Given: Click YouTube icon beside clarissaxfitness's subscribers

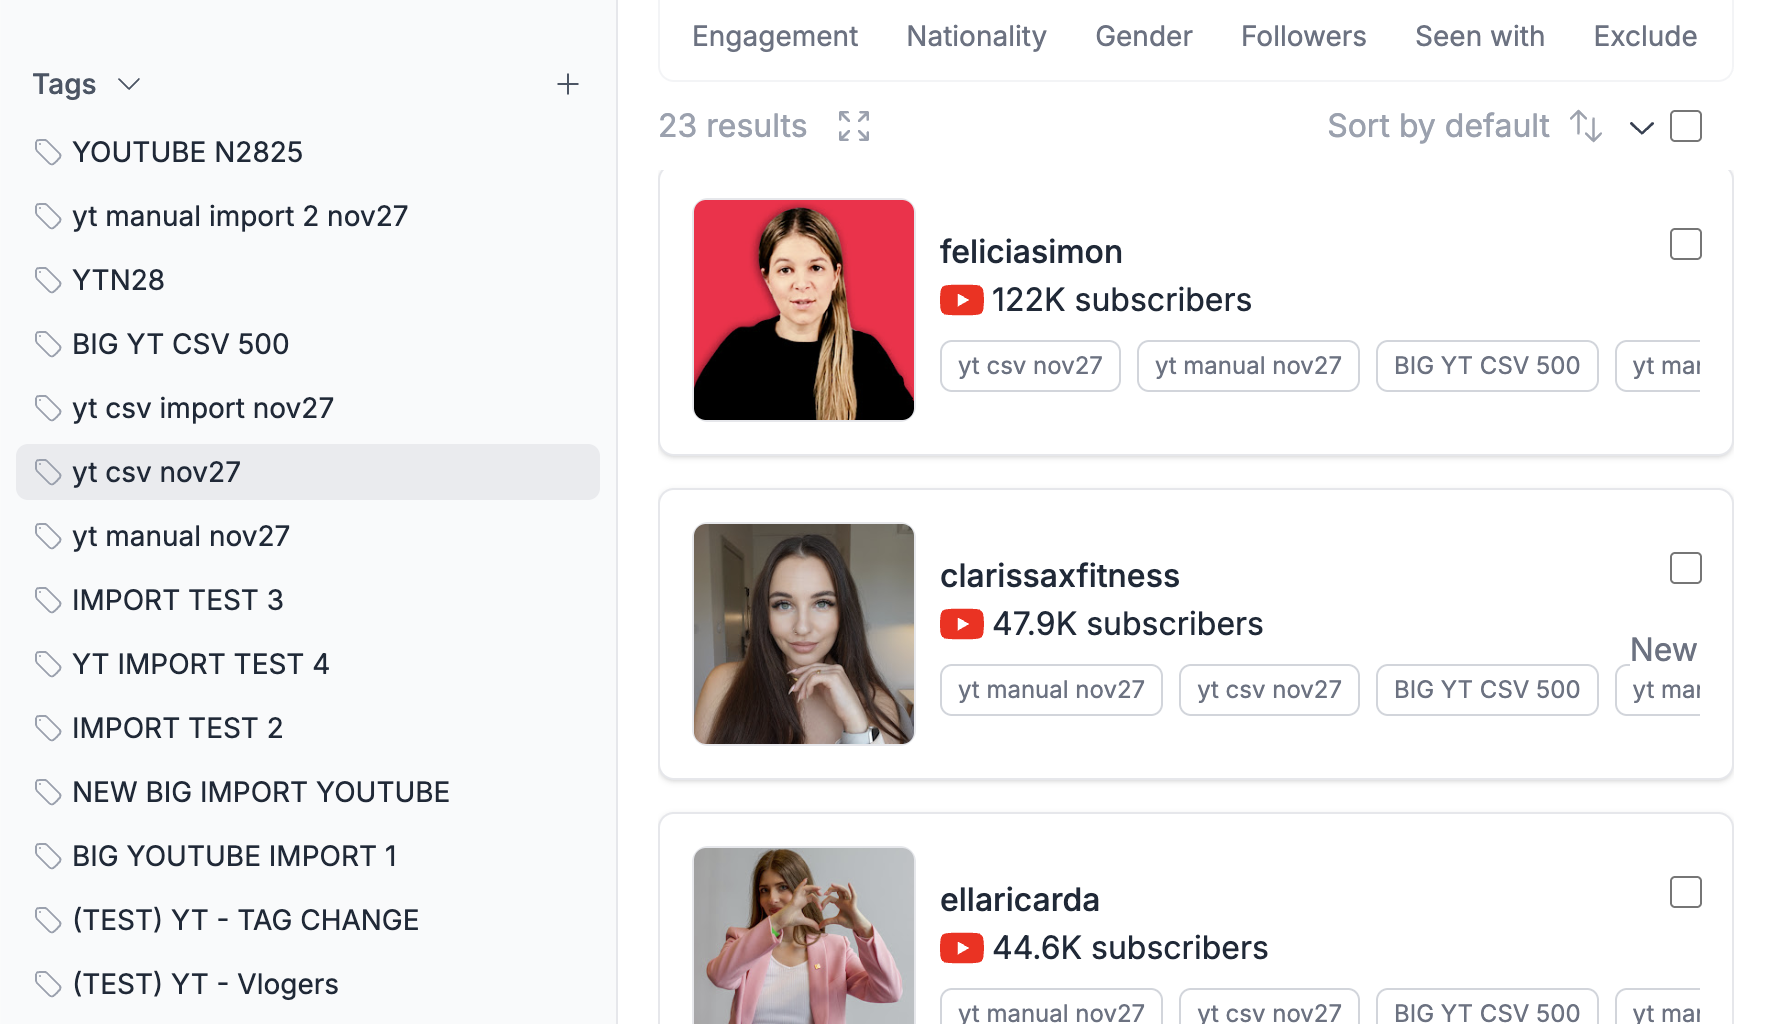Looking at the screenshot, I should tap(961, 624).
